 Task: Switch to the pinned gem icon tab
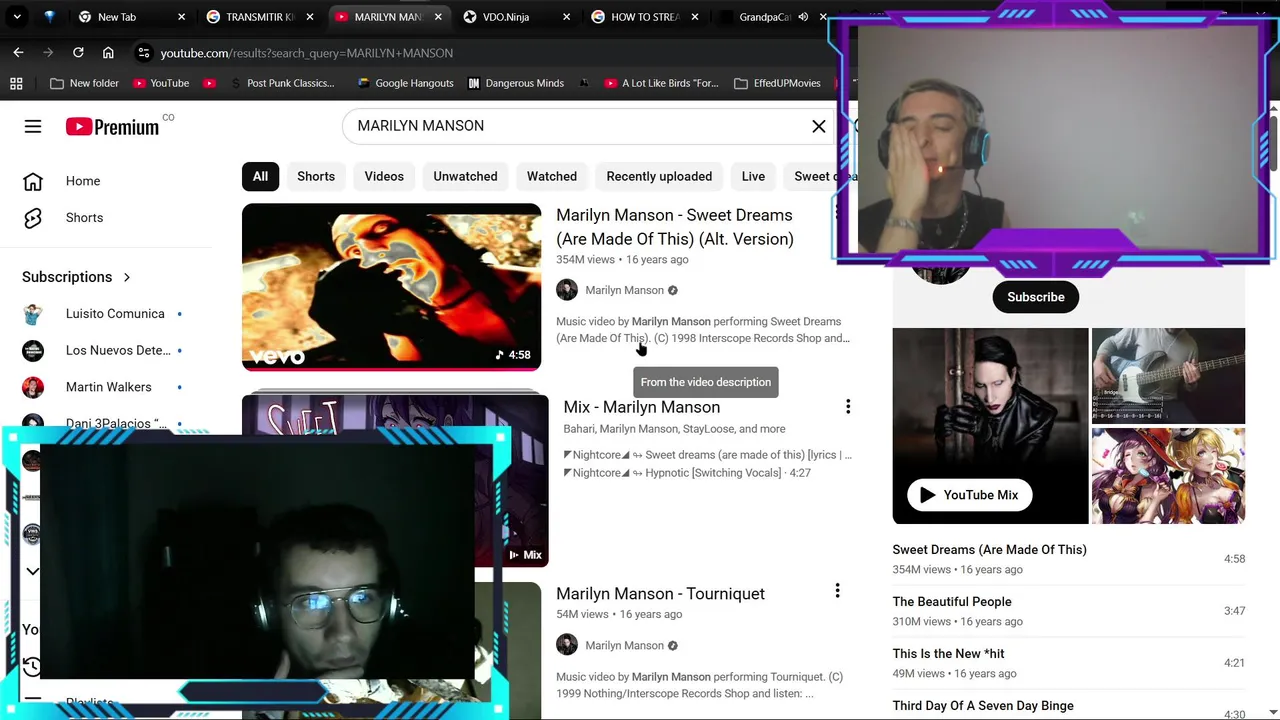click(50, 17)
